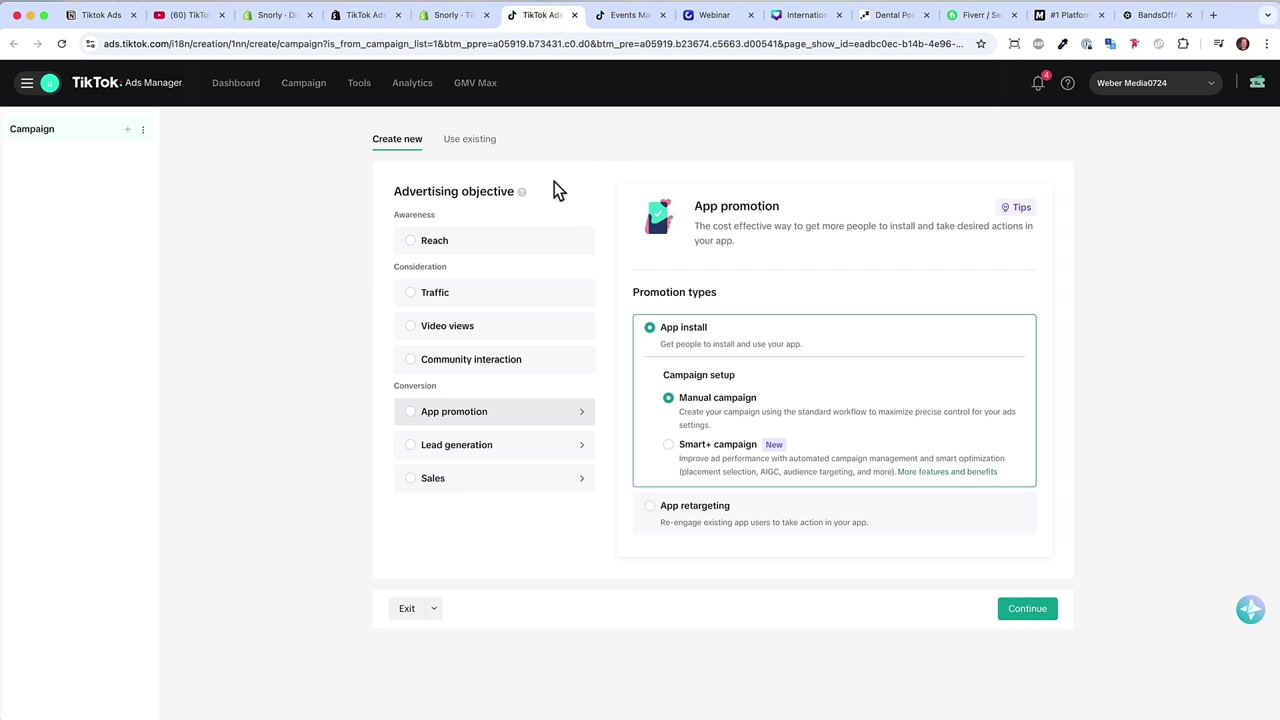The image size is (1280, 720).
Task: Open the Chrome profile avatar
Action: (x=1243, y=44)
